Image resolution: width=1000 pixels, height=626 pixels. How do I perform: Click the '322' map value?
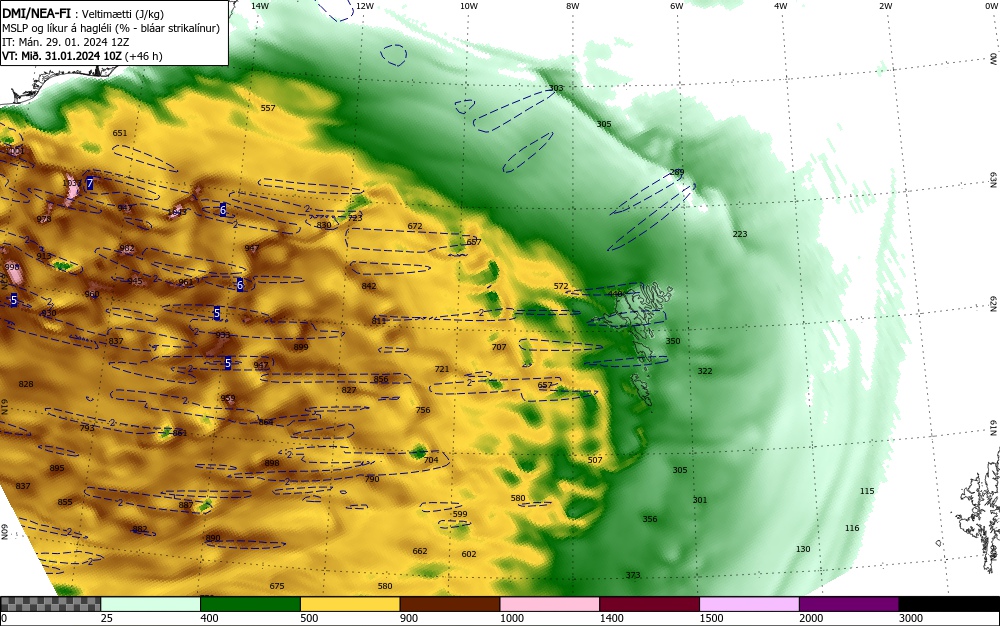coord(705,371)
